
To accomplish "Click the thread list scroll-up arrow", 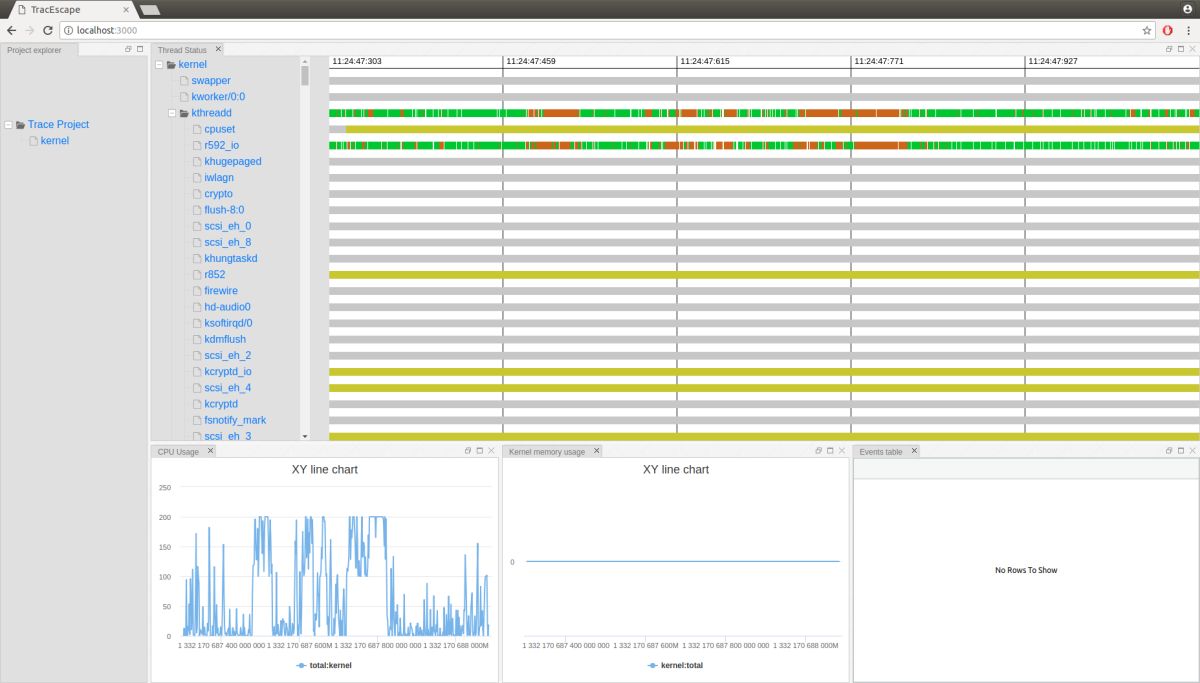I will (x=305, y=61).
